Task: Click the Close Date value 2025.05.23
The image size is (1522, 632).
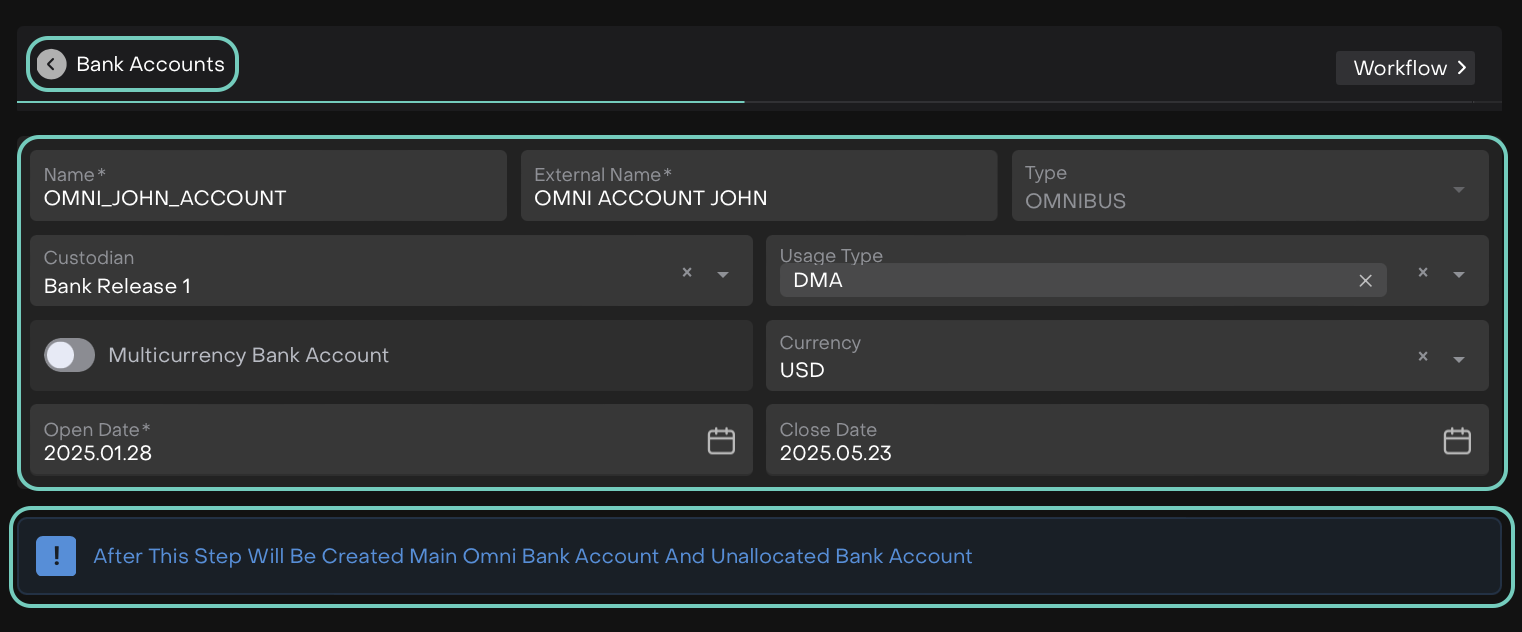Action: (835, 453)
